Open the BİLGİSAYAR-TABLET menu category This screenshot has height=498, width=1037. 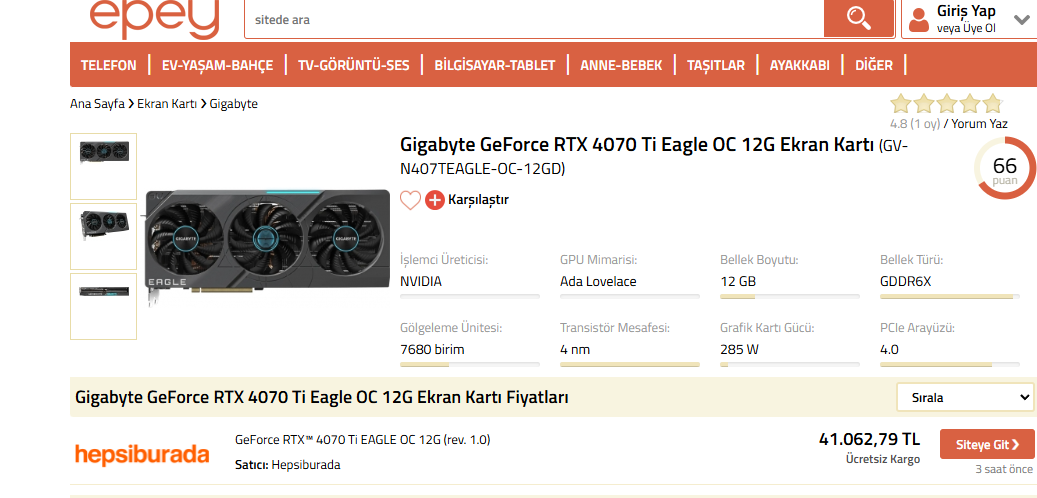tap(495, 65)
